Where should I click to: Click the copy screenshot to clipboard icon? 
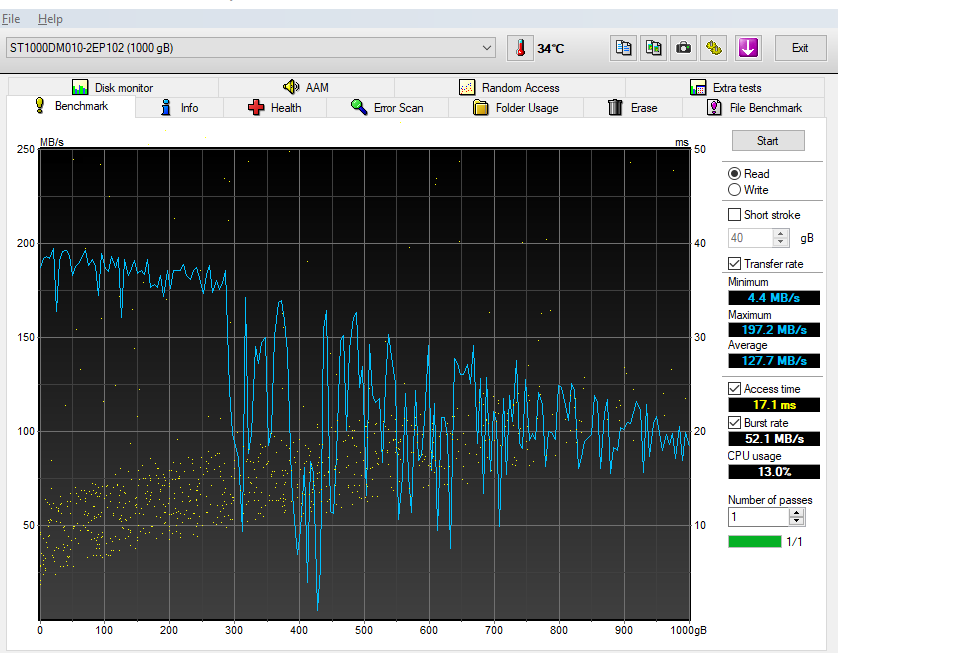[654, 48]
